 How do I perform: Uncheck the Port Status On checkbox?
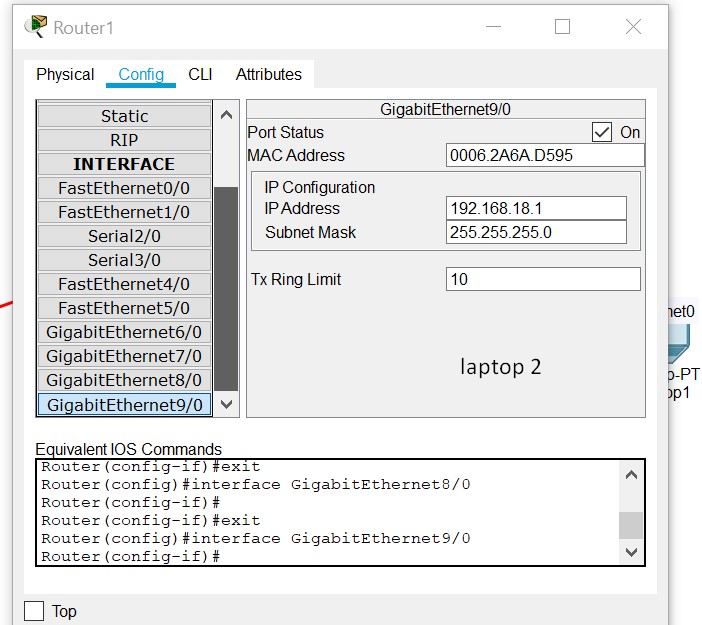601,132
